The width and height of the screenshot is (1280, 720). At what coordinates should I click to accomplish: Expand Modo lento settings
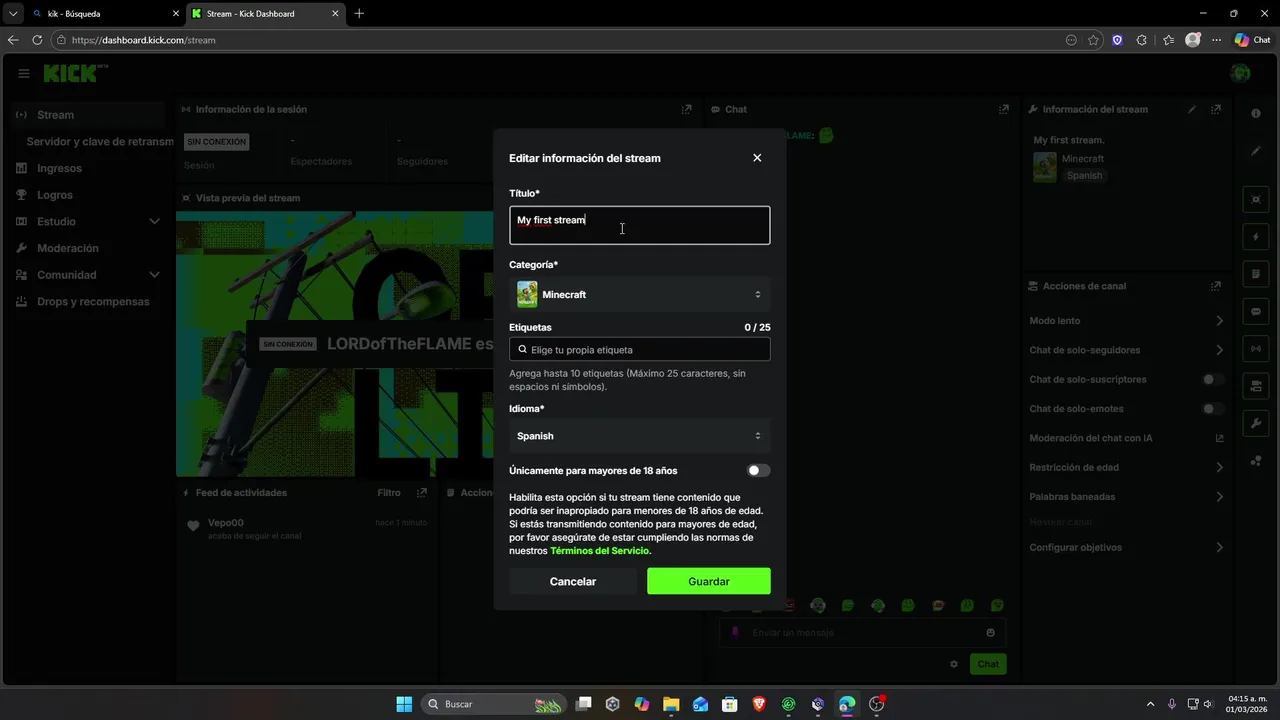[x=1127, y=321]
